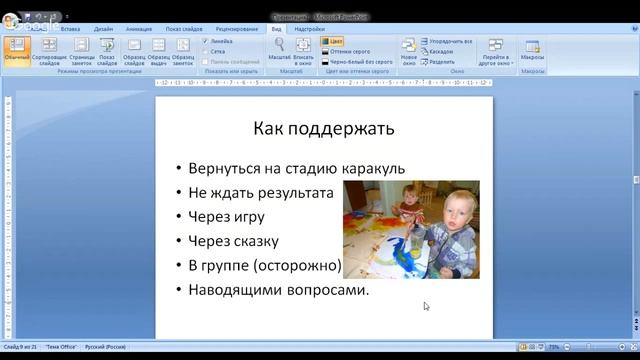Open the Надстройки tab
The image size is (640, 360).
click(x=309, y=29)
